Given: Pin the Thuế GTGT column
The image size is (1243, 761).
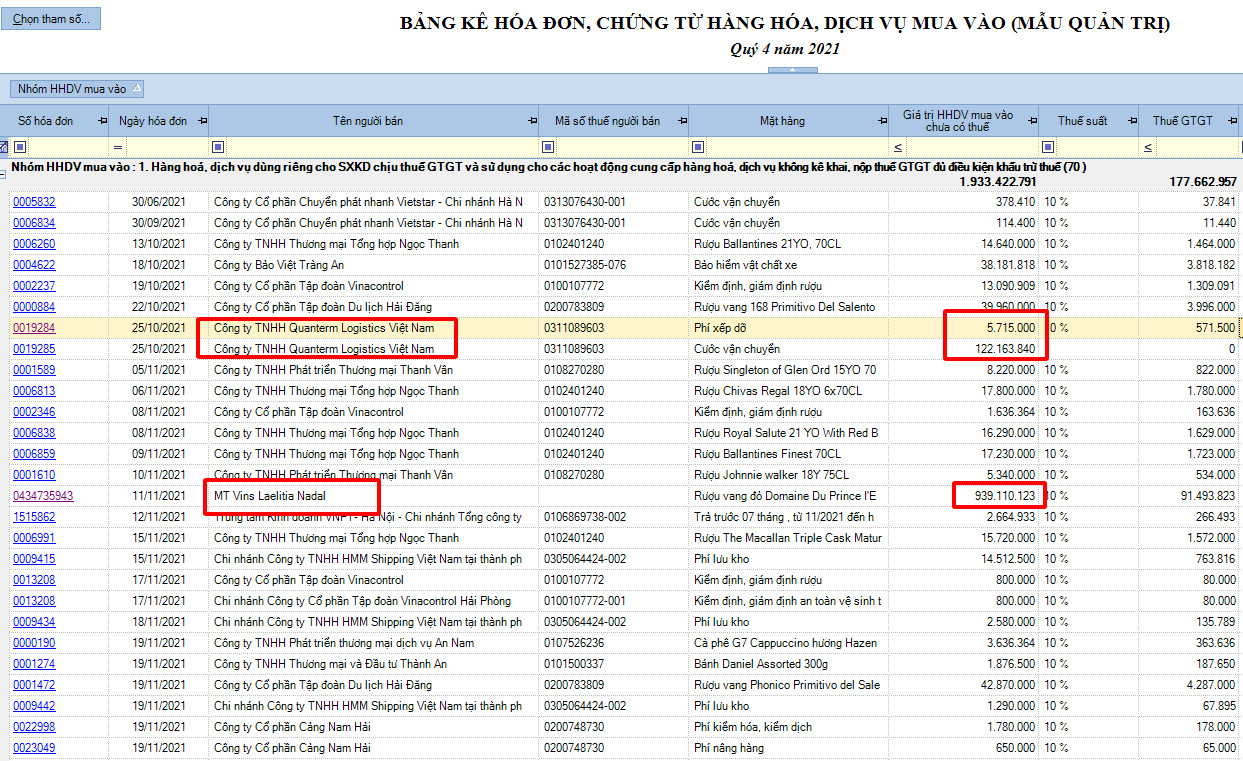Looking at the screenshot, I should [x=1232, y=121].
